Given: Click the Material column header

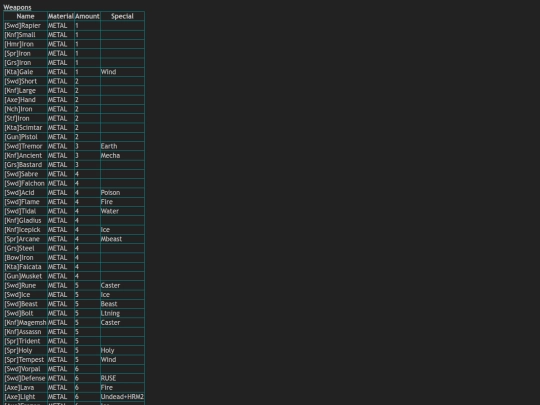Looking at the screenshot, I should tap(61, 16).
